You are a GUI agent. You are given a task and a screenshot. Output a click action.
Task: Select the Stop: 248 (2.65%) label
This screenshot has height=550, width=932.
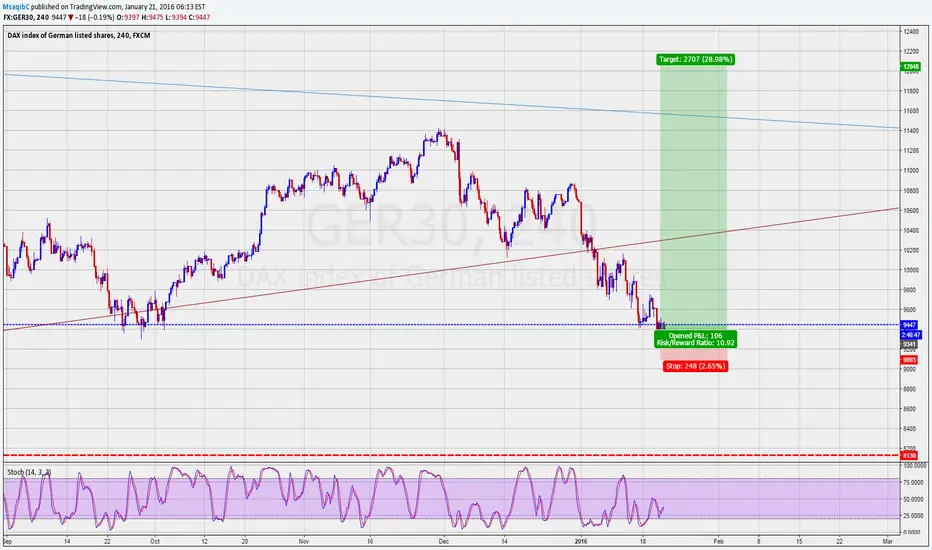pos(695,366)
